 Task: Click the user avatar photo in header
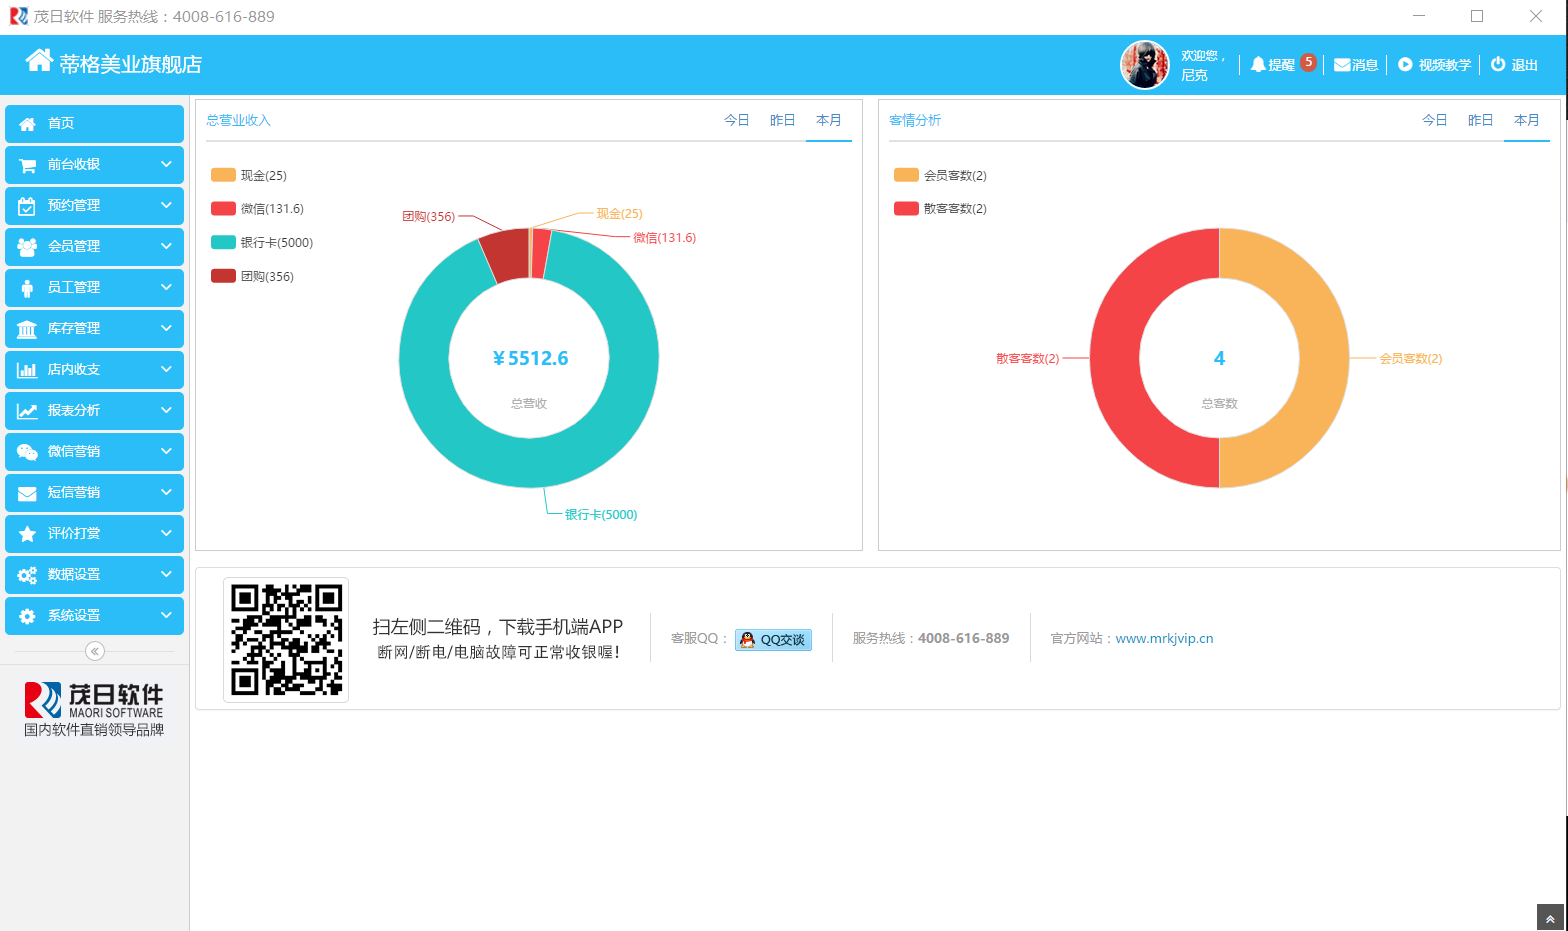pyautogui.click(x=1145, y=65)
